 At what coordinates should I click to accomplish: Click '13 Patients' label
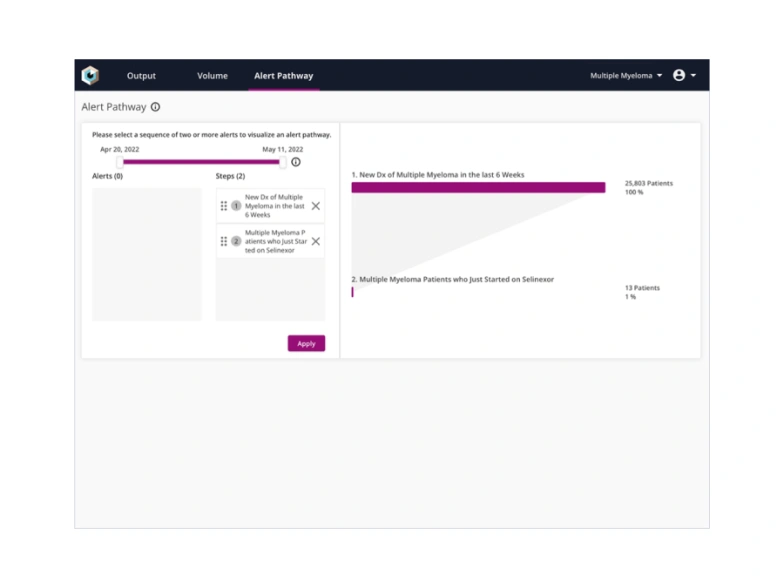point(642,288)
